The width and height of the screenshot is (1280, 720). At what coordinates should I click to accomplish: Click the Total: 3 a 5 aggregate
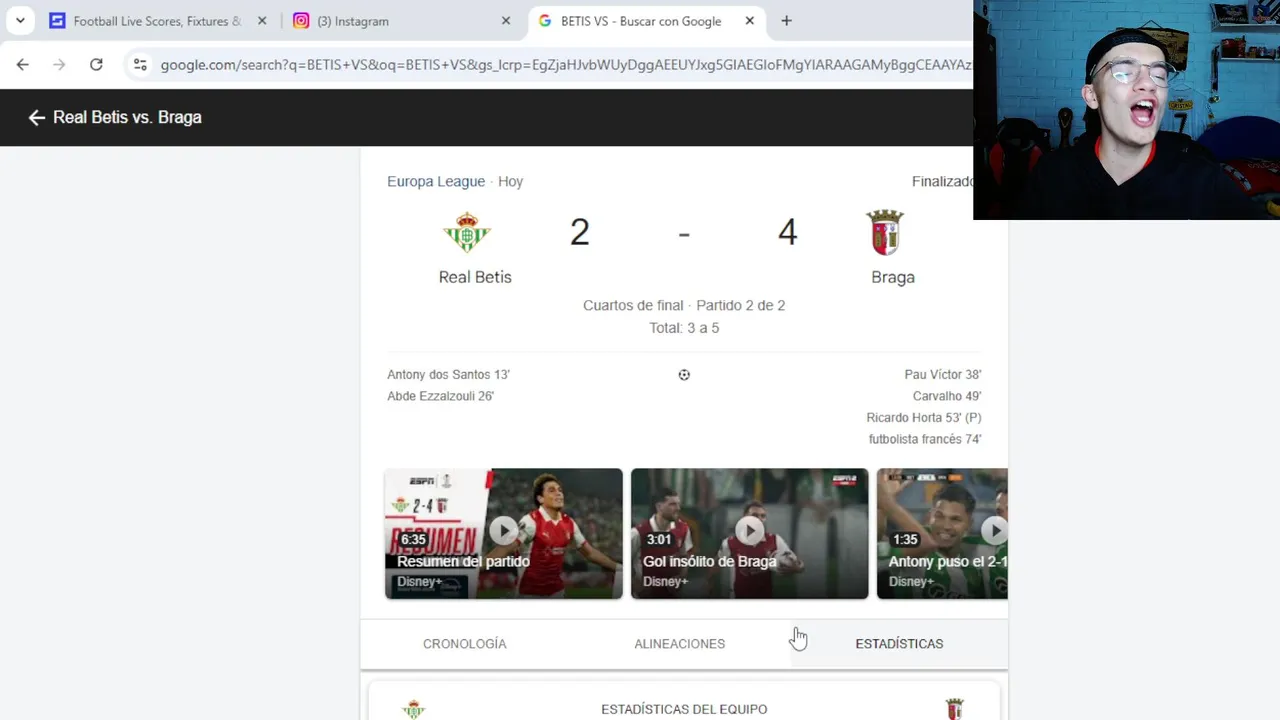[684, 328]
